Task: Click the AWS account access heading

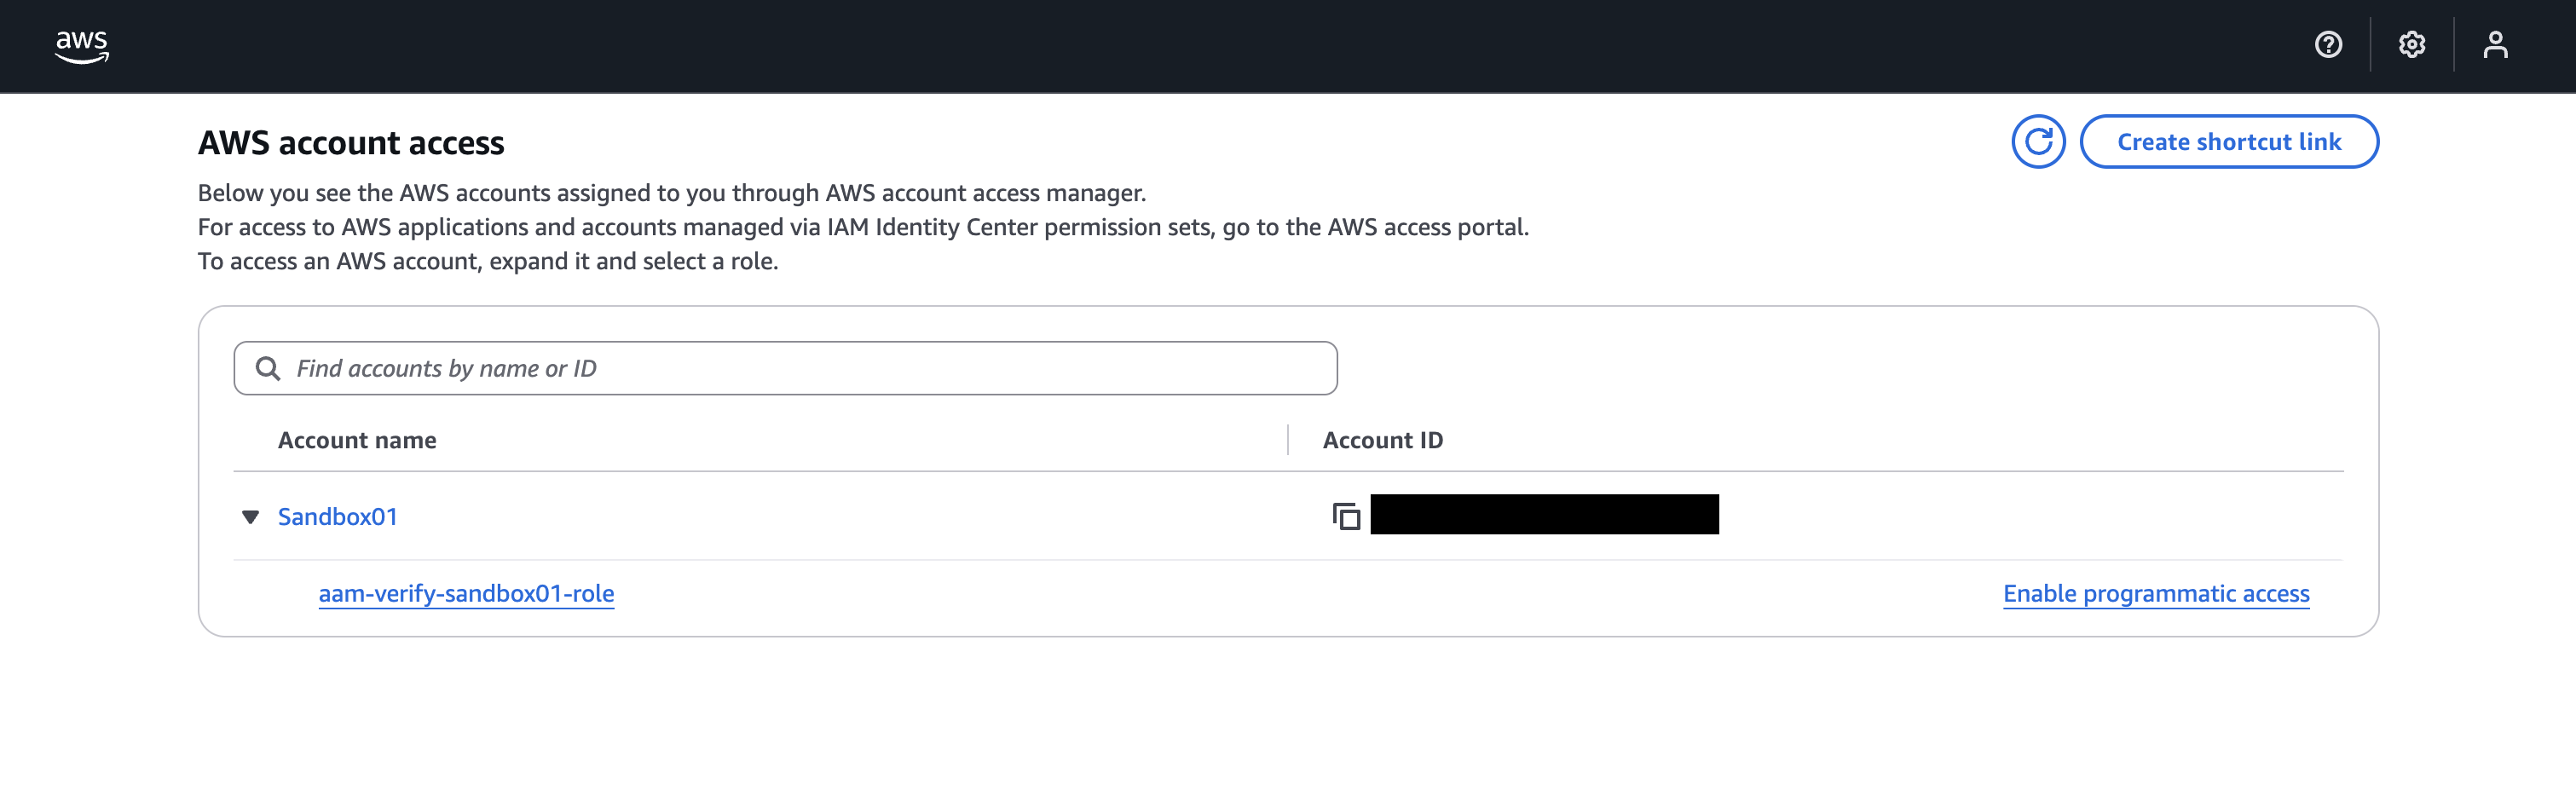Action: pyautogui.click(x=351, y=143)
